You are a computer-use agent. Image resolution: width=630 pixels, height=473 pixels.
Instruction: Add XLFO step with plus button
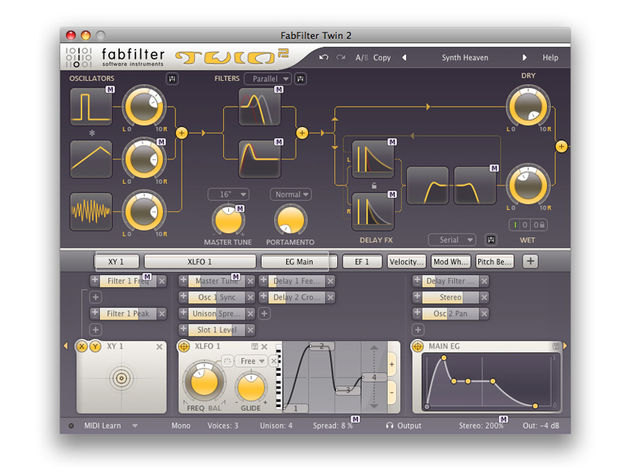click(x=392, y=365)
